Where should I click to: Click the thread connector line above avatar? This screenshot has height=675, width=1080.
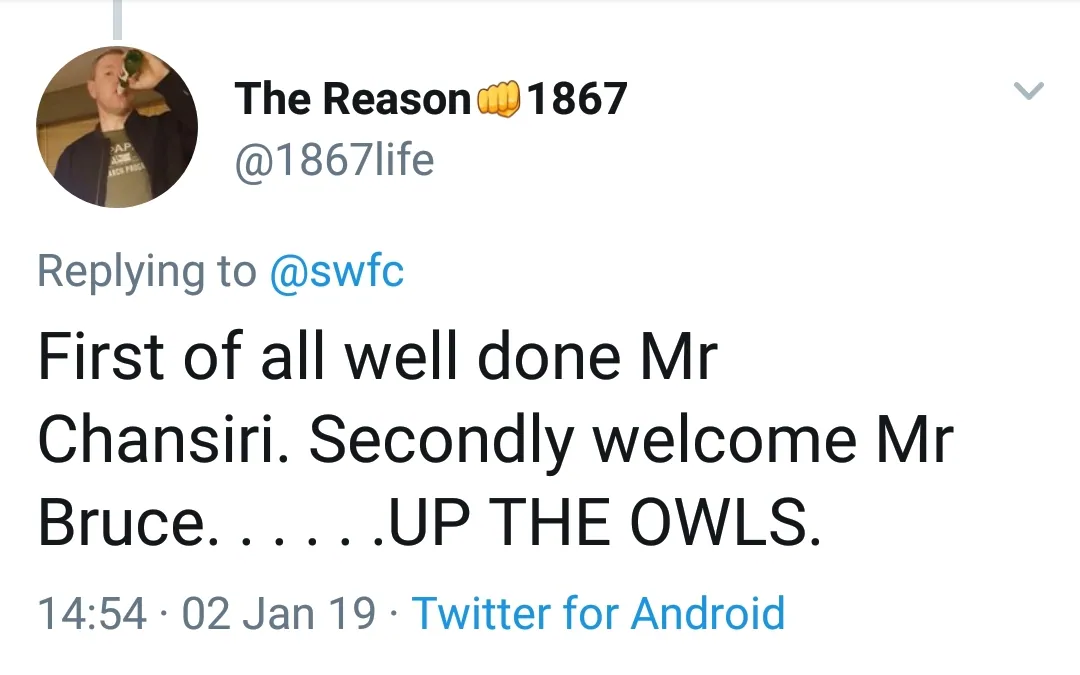point(117,20)
